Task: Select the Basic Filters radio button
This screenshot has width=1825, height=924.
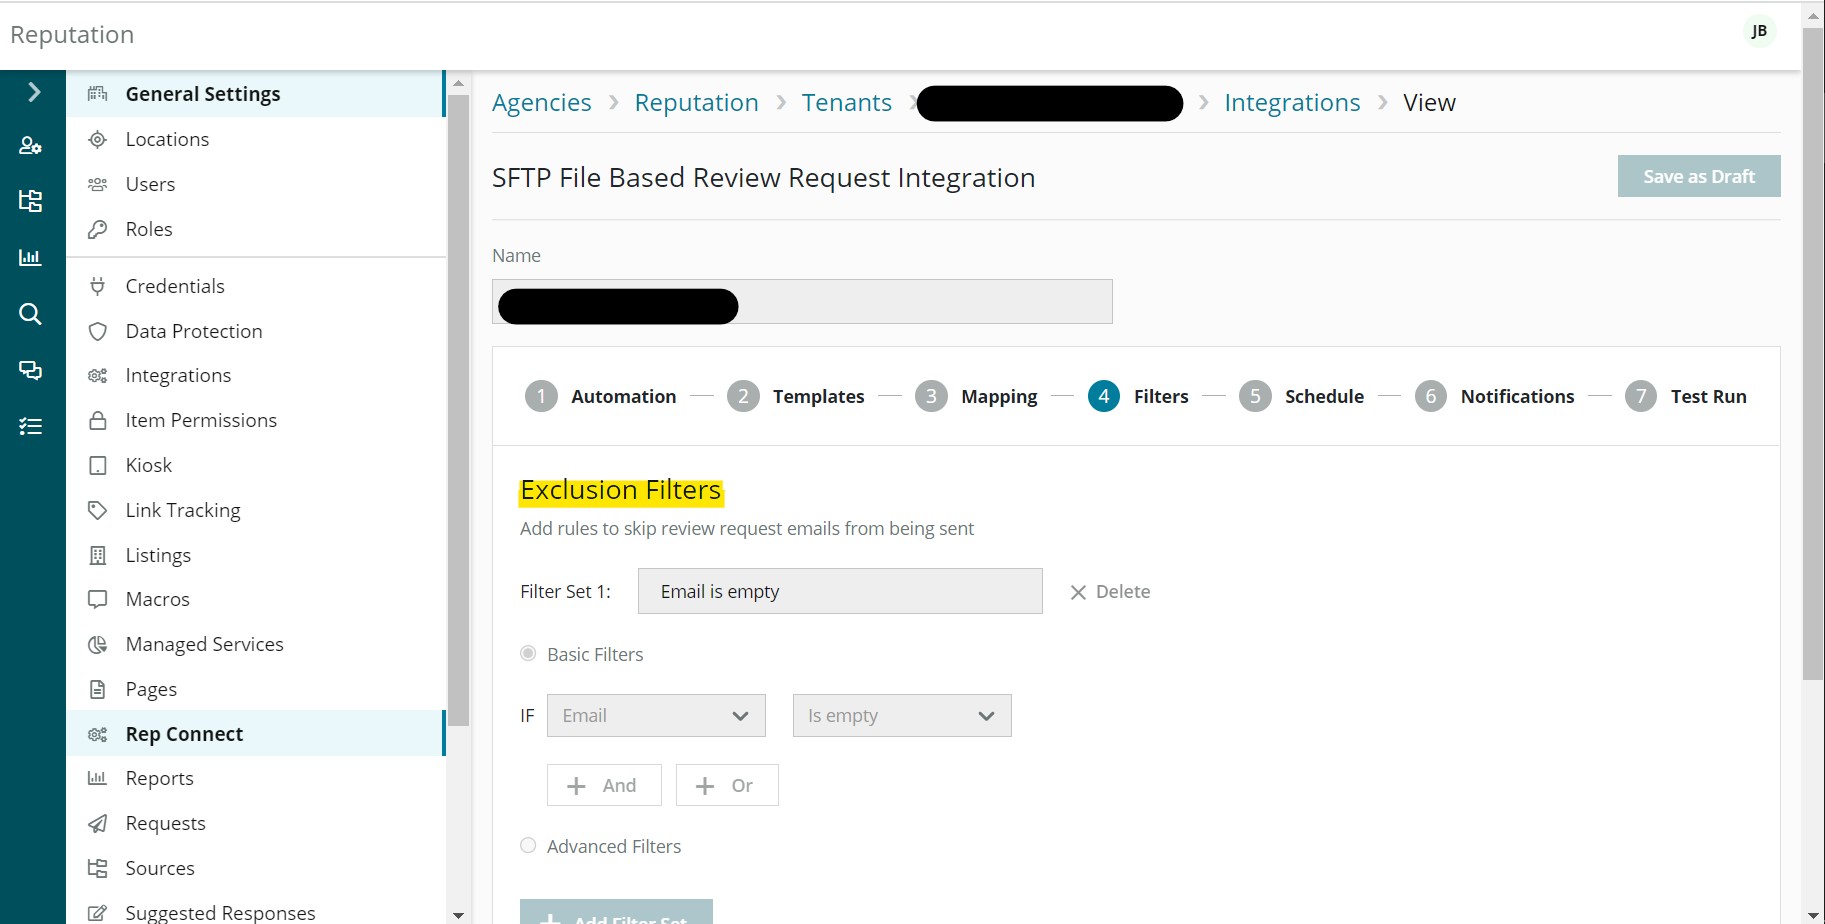Action: coord(528,653)
